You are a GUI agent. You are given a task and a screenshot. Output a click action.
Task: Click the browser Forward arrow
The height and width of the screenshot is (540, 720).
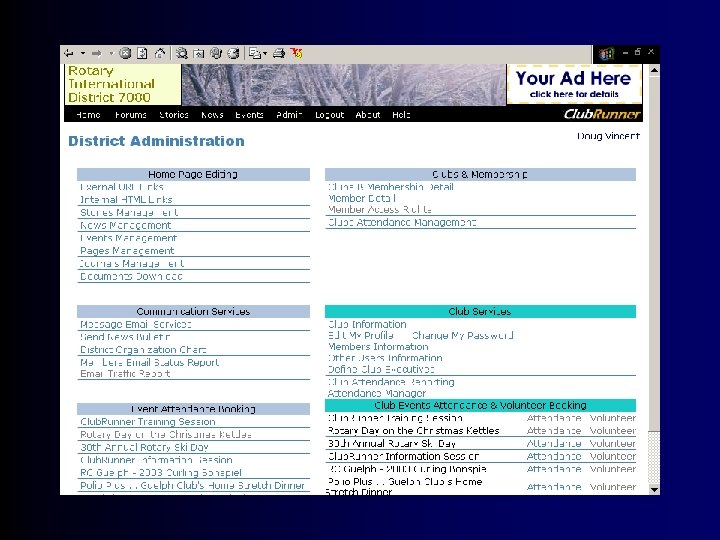pyautogui.click(x=96, y=54)
